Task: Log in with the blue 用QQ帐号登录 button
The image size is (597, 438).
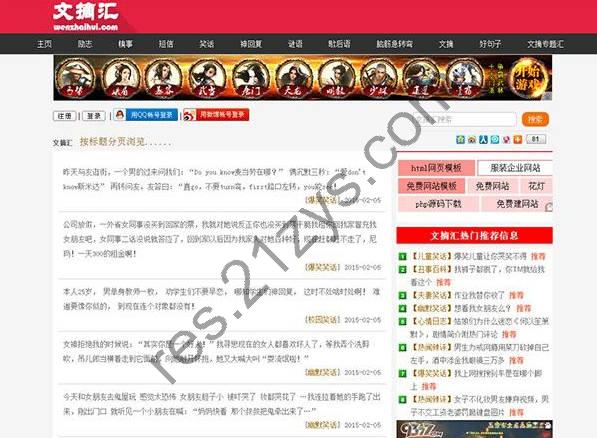Action: tap(146, 115)
